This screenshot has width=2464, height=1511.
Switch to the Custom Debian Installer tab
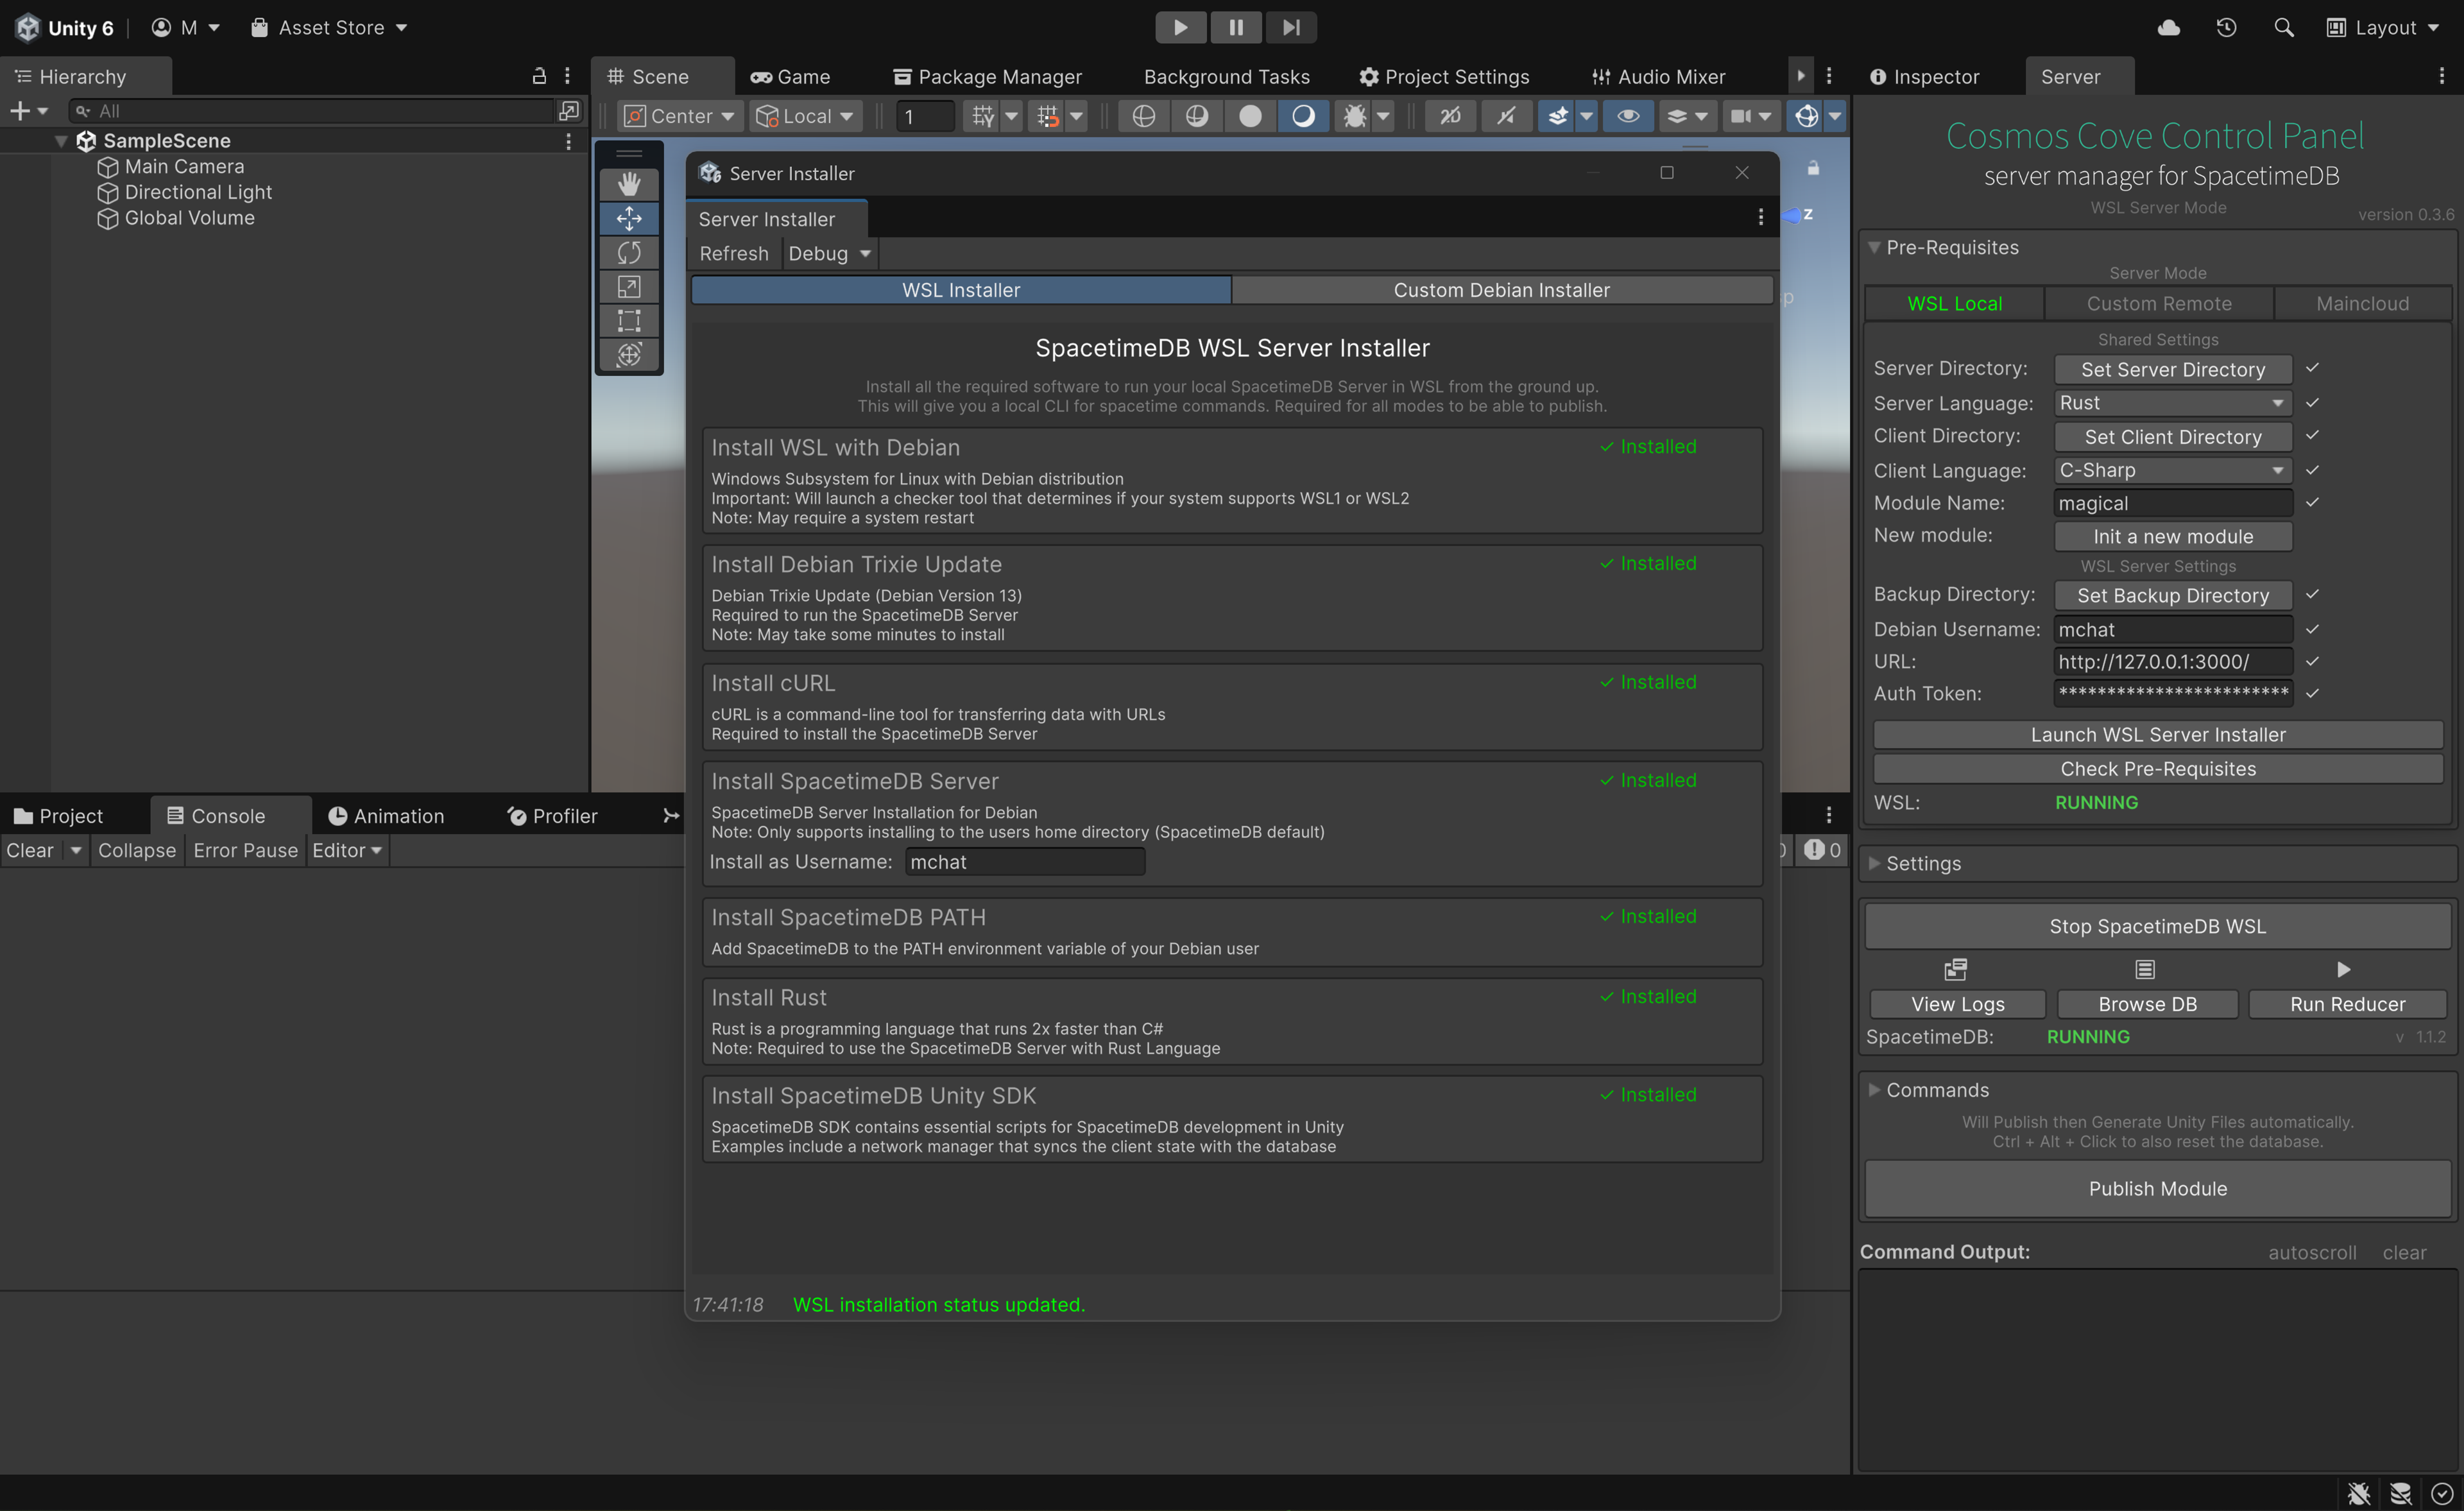pyautogui.click(x=1501, y=290)
